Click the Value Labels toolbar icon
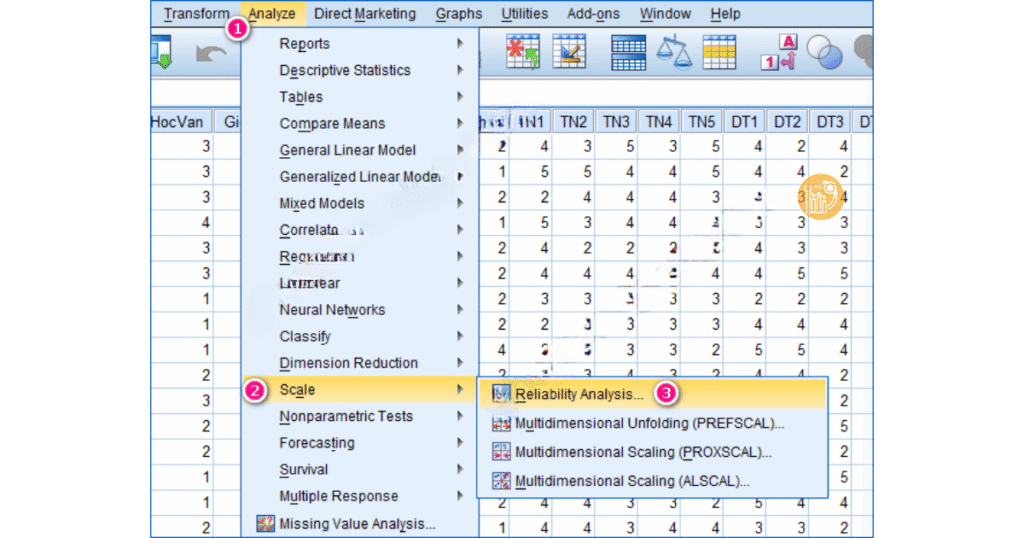The width and height of the screenshot is (1024, 538). [778, 51]
